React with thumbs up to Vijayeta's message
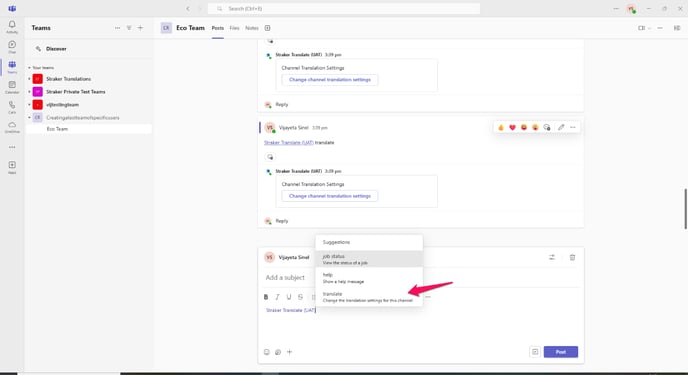Viewport: 688px width, 375px height. pos(501,127)
